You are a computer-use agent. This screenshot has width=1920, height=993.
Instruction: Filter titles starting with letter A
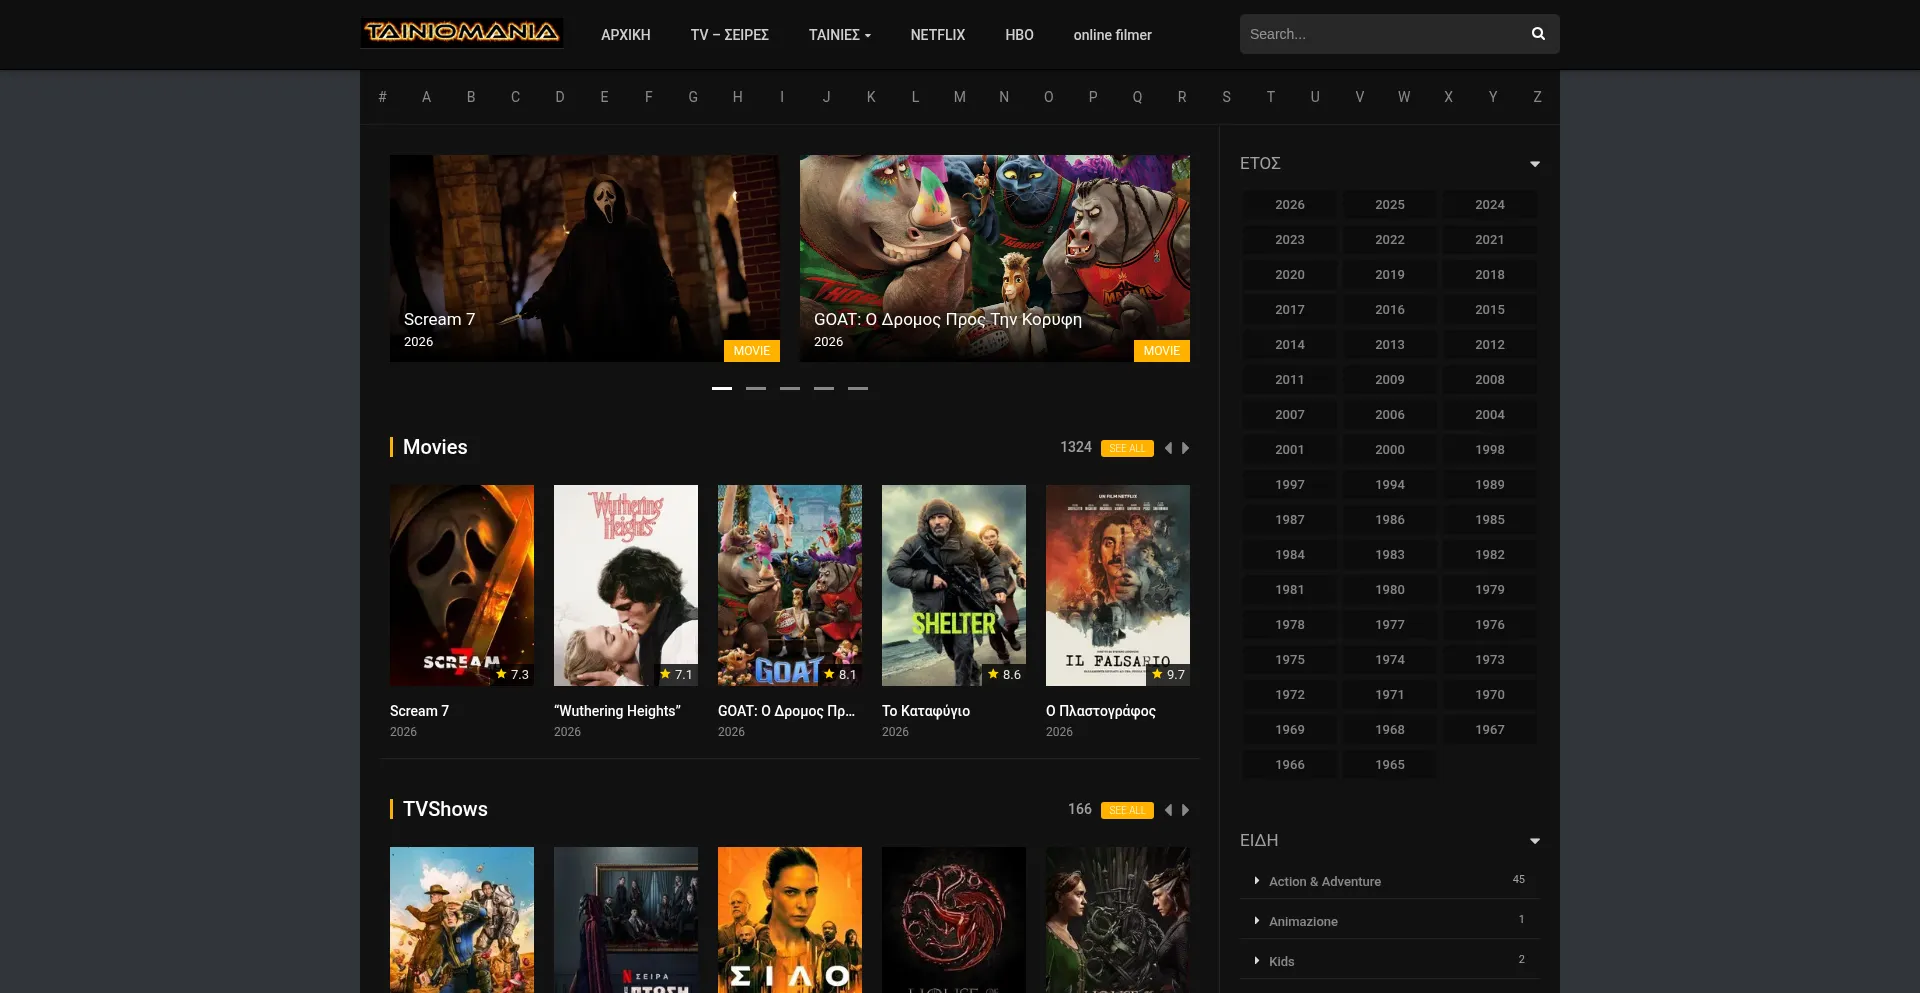click(x=426, y=97)
